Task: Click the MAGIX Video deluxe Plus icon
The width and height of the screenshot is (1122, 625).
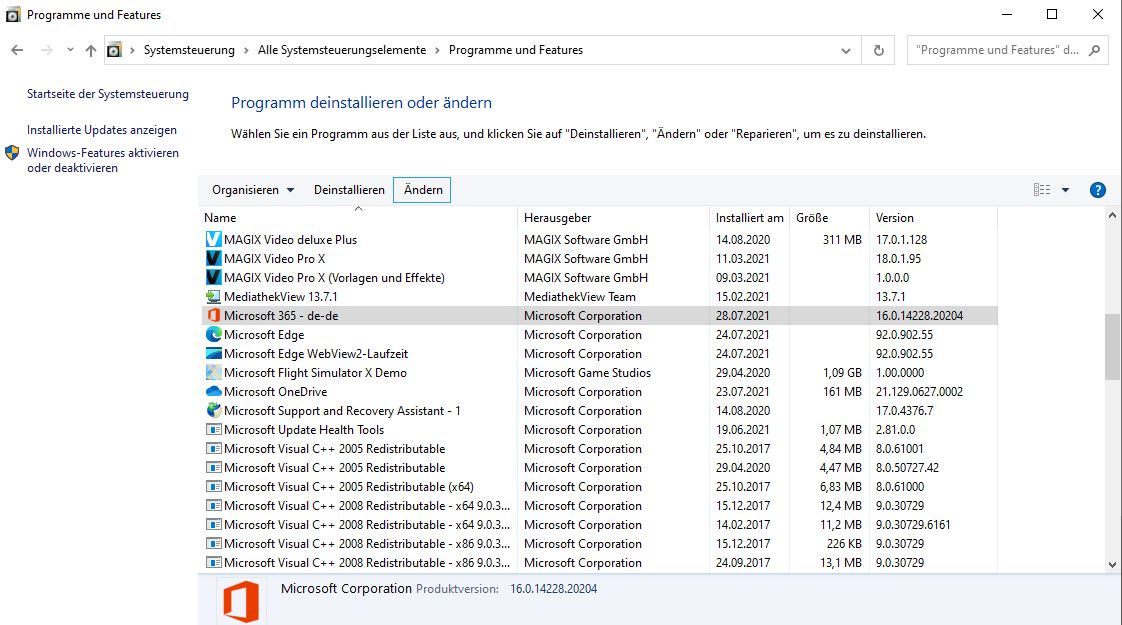Action: coord(213,239)
